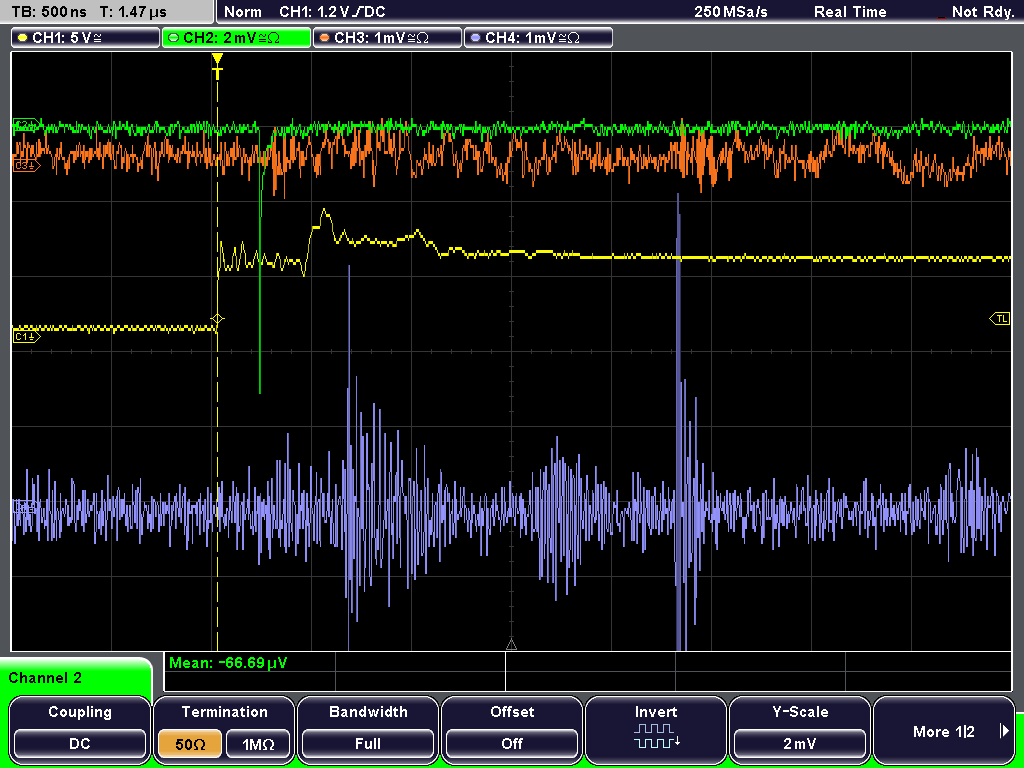Set termination to 1MΩ
The image size is (1024, 768).
click(258, 744)
